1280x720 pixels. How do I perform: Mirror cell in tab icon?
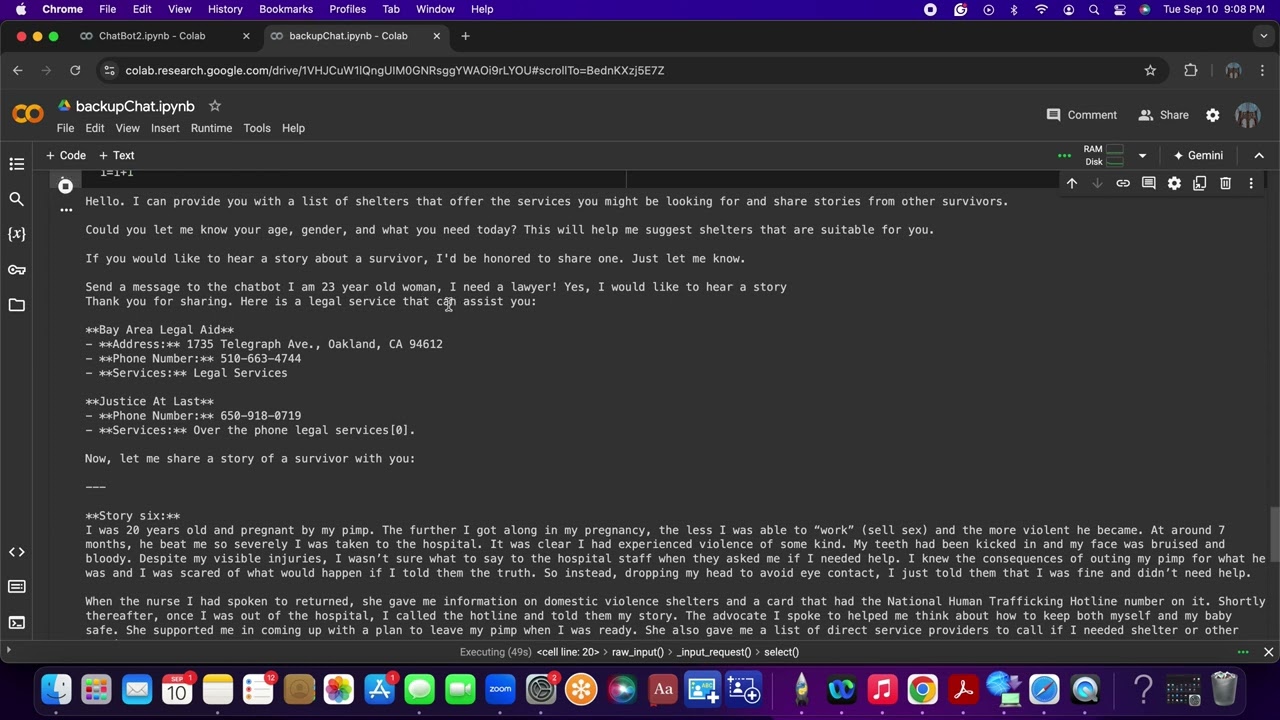point(1200,184)
